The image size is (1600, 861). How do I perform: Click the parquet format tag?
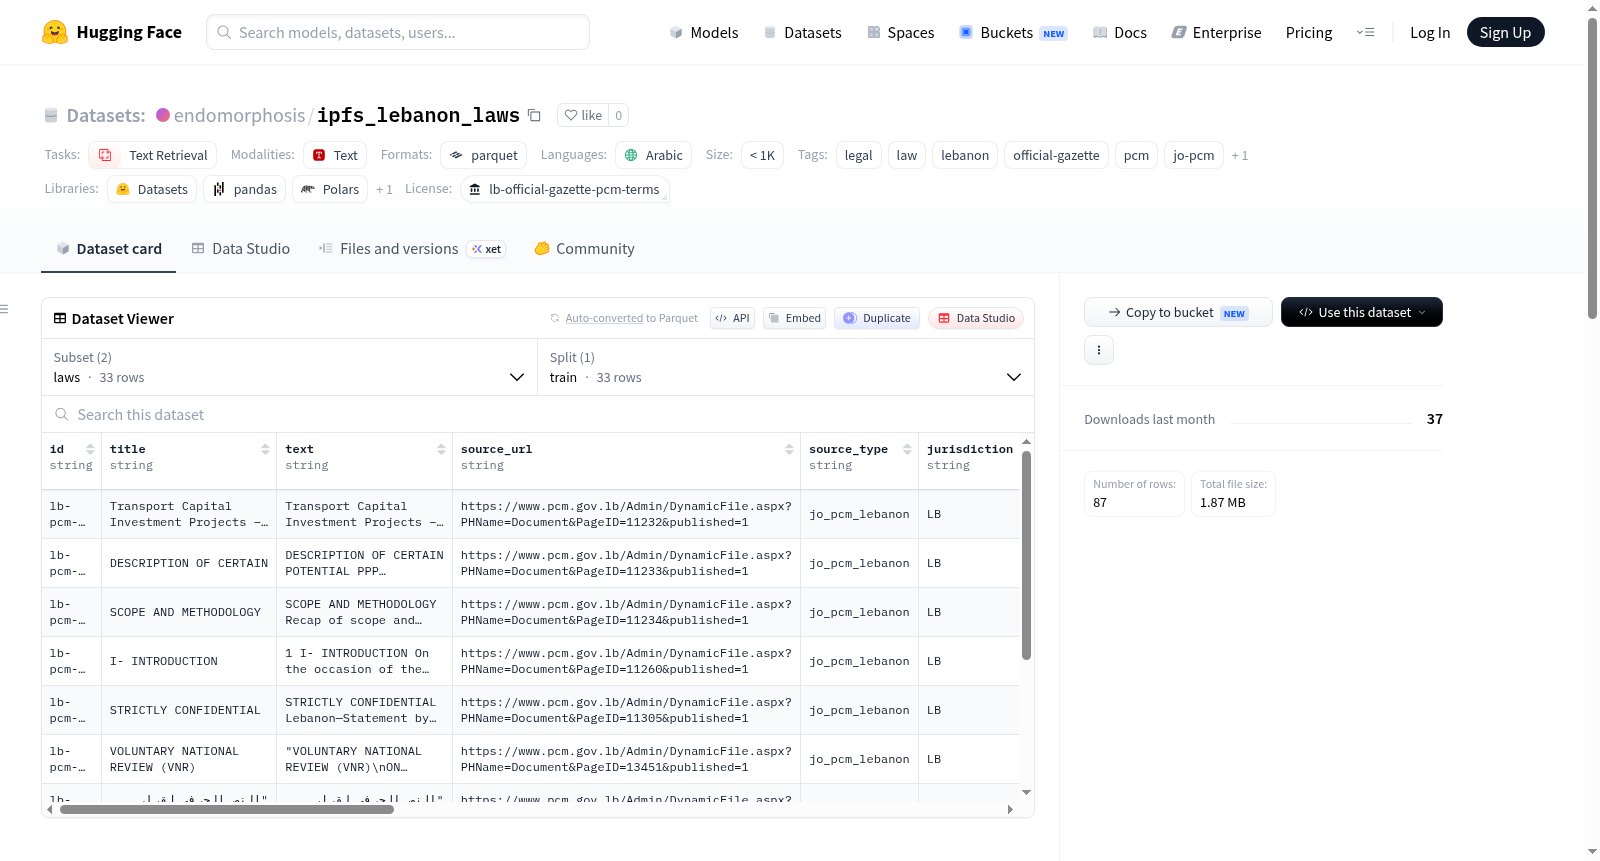pos(483,155)
